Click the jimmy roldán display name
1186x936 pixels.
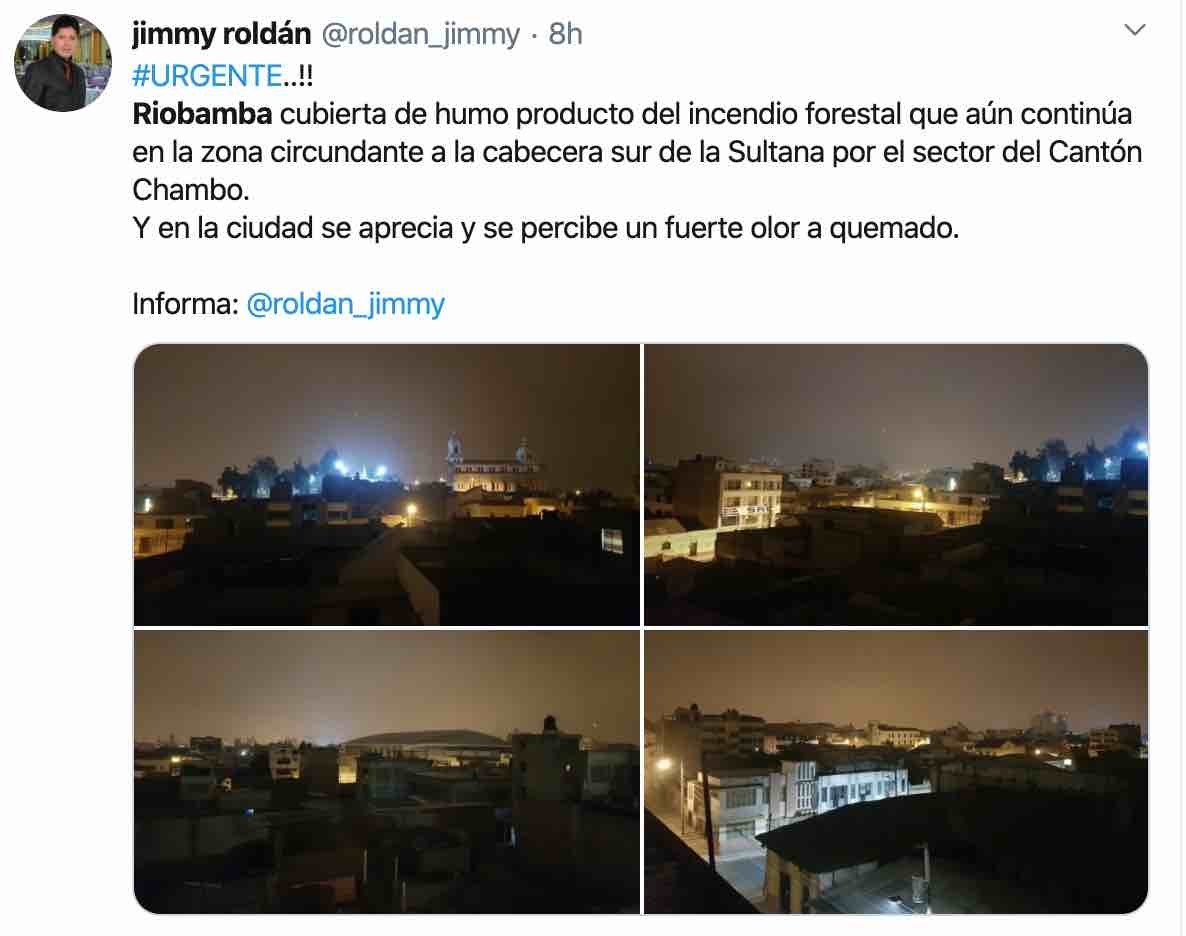click(x=222, y=34)
